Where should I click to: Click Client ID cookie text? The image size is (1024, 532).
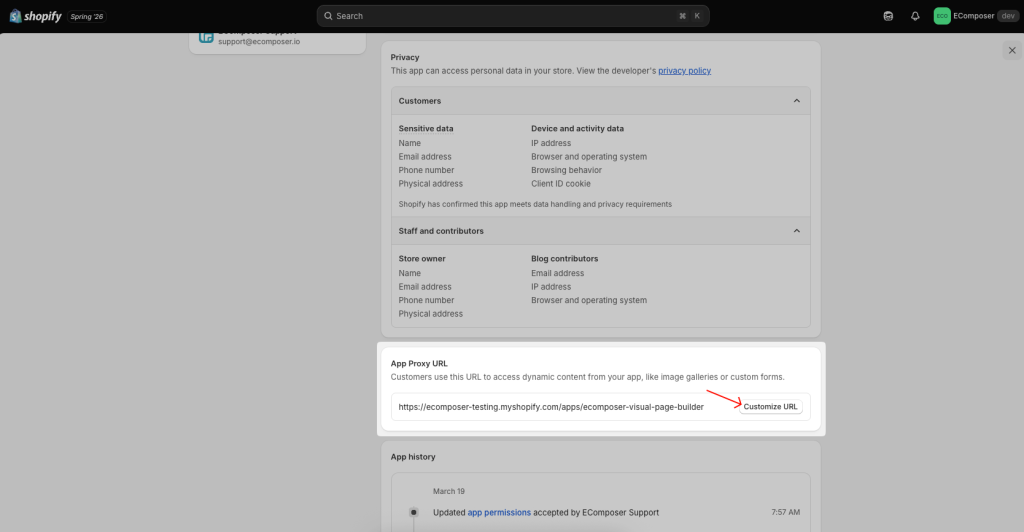coord(560,183)
